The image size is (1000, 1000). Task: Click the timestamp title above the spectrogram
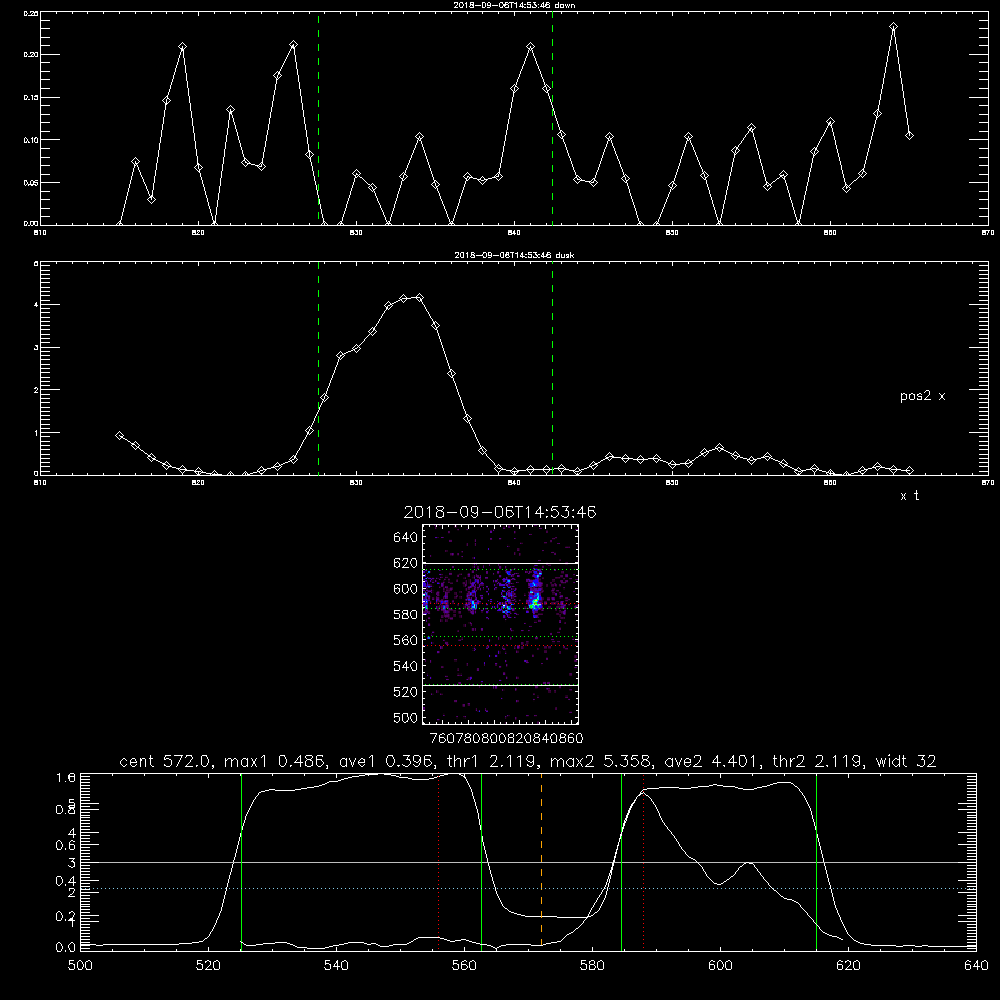pos(500,512)
